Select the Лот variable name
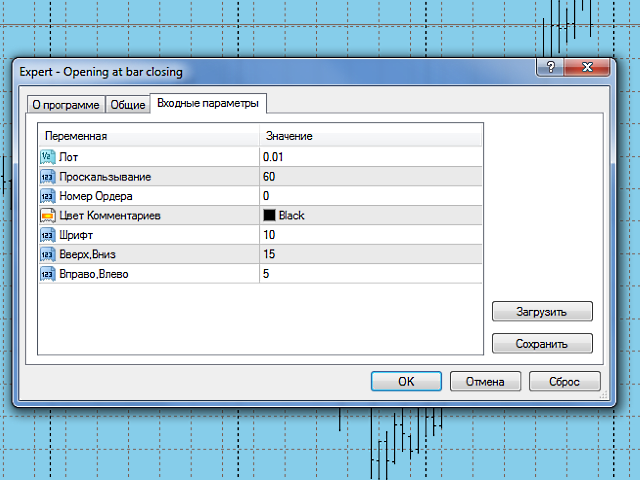The height and width of the screenshot is (480, 640). click(68, 157)
